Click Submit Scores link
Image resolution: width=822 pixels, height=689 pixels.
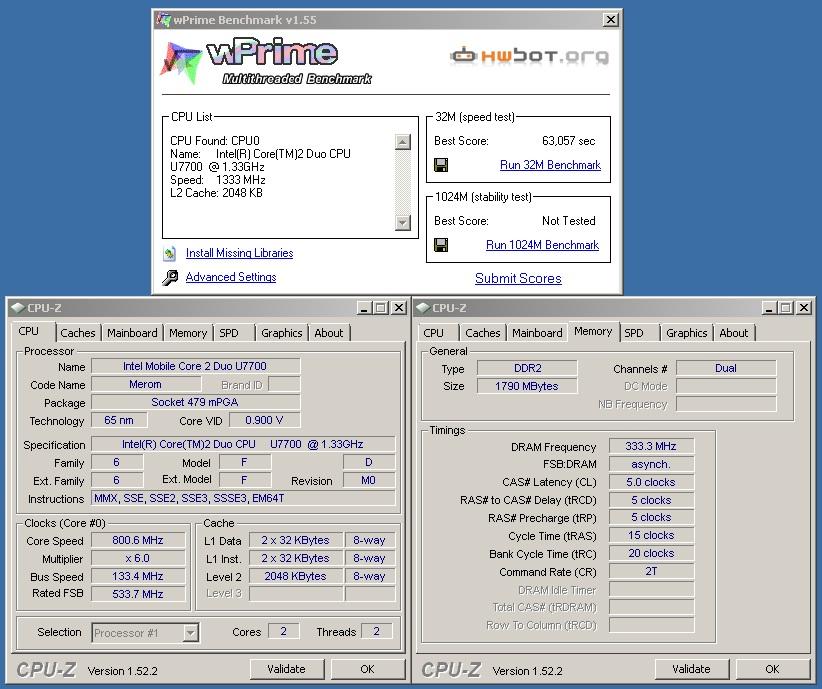coord(518,278)
